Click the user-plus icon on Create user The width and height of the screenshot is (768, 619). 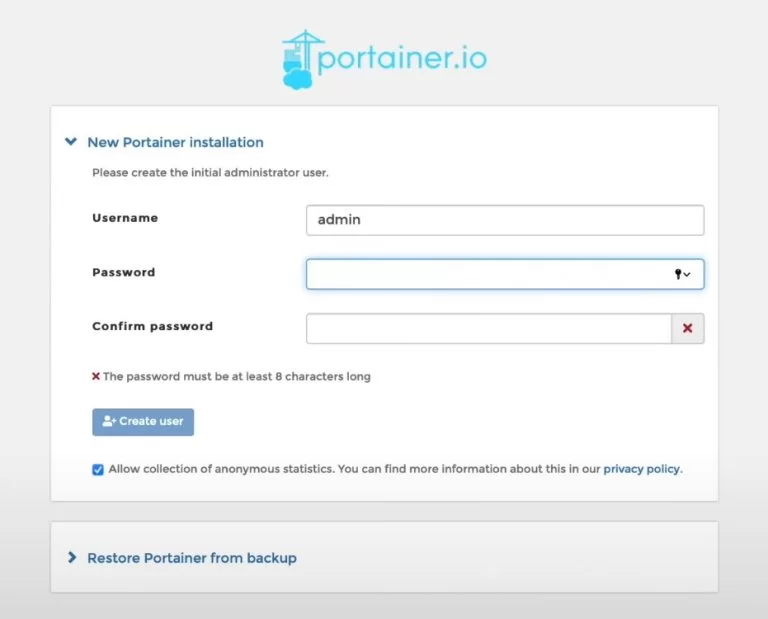point(109,422)
